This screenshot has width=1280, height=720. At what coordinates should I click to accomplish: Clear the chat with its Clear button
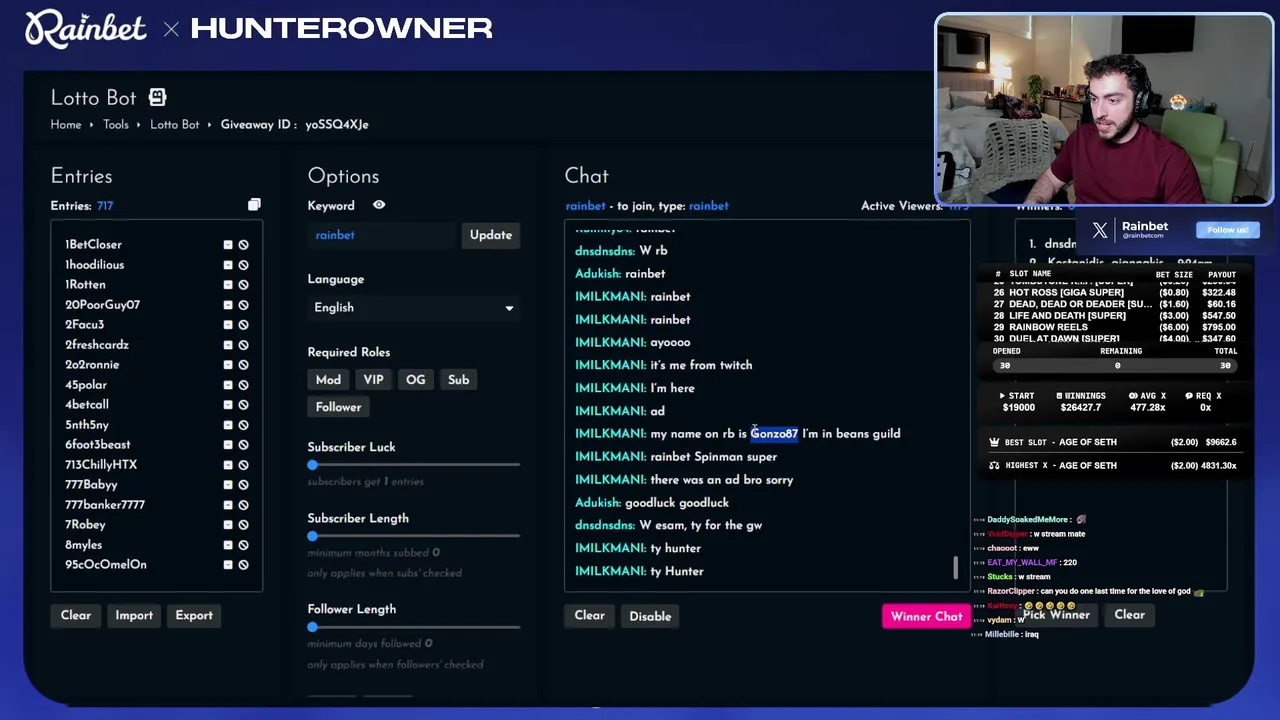(590, 615)
